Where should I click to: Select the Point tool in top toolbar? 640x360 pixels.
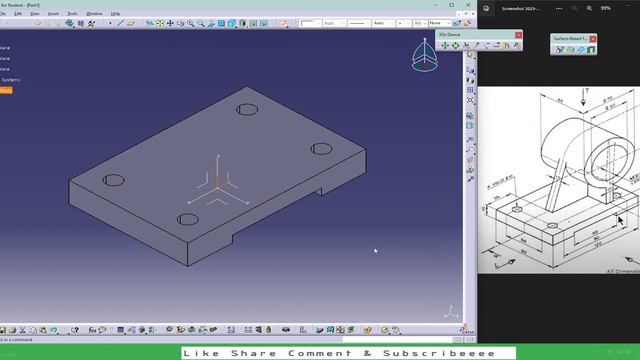point(110,24)
